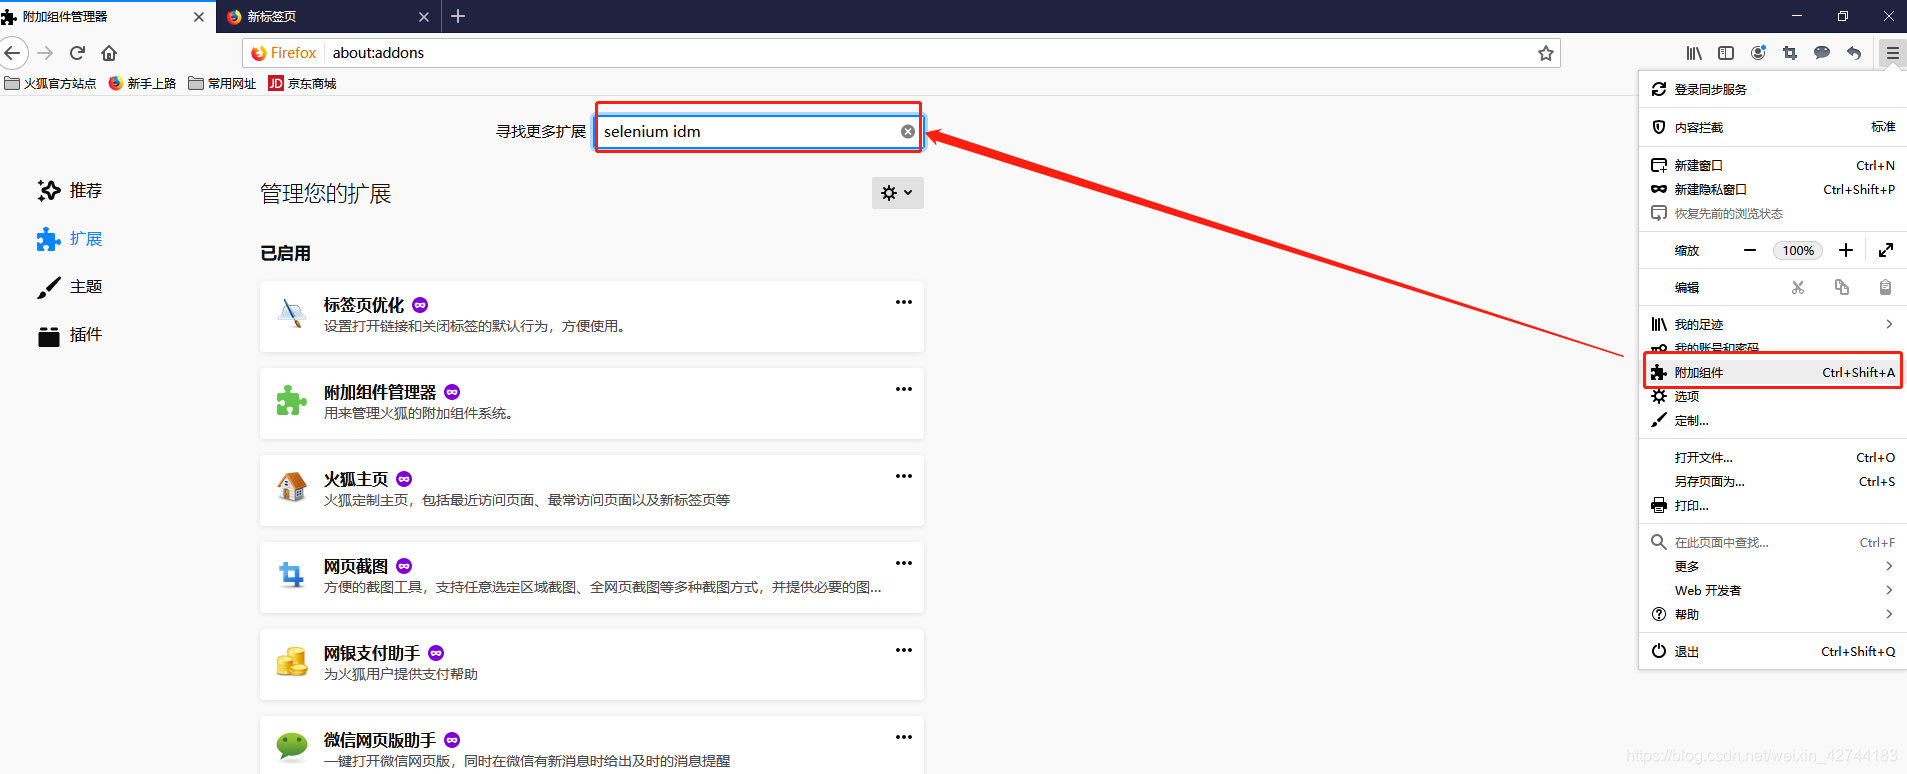Choose 新建窗口 from the menu
1907x774 pixels.
point(1773,165)
